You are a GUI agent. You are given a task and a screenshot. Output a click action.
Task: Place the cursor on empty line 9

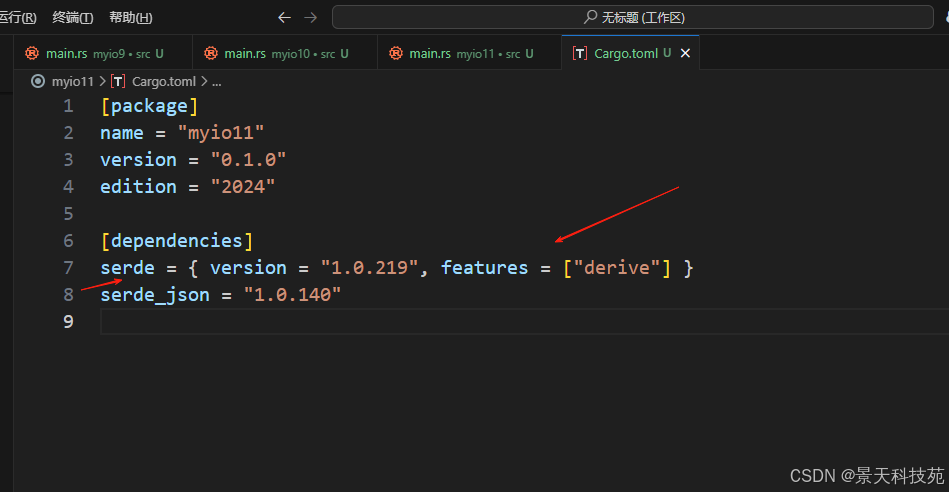pyautogui.click(x=524, y=321)
